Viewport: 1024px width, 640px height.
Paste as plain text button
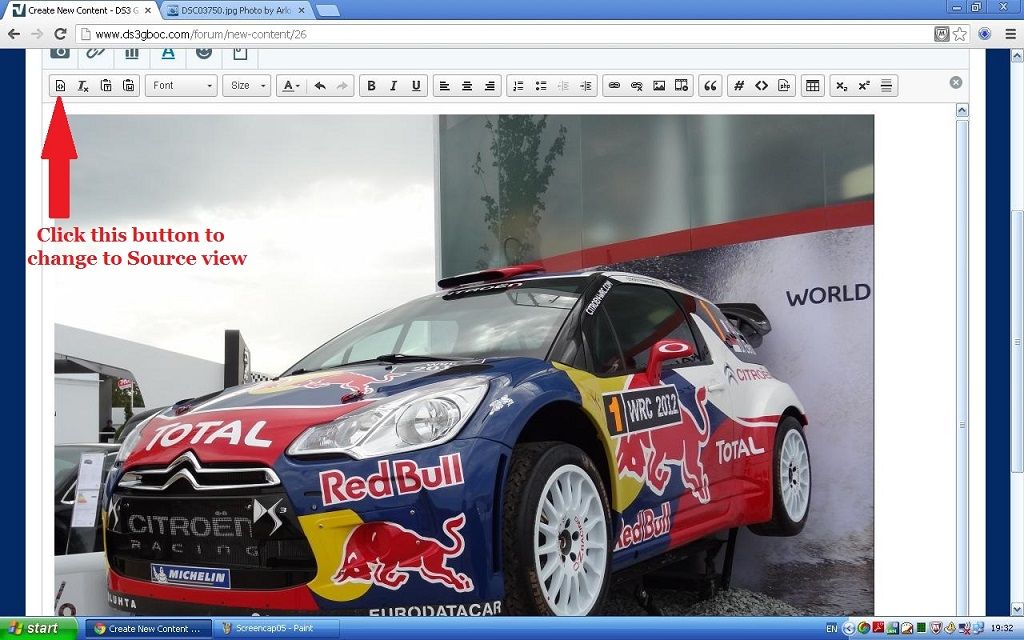(x=106, y=86)
